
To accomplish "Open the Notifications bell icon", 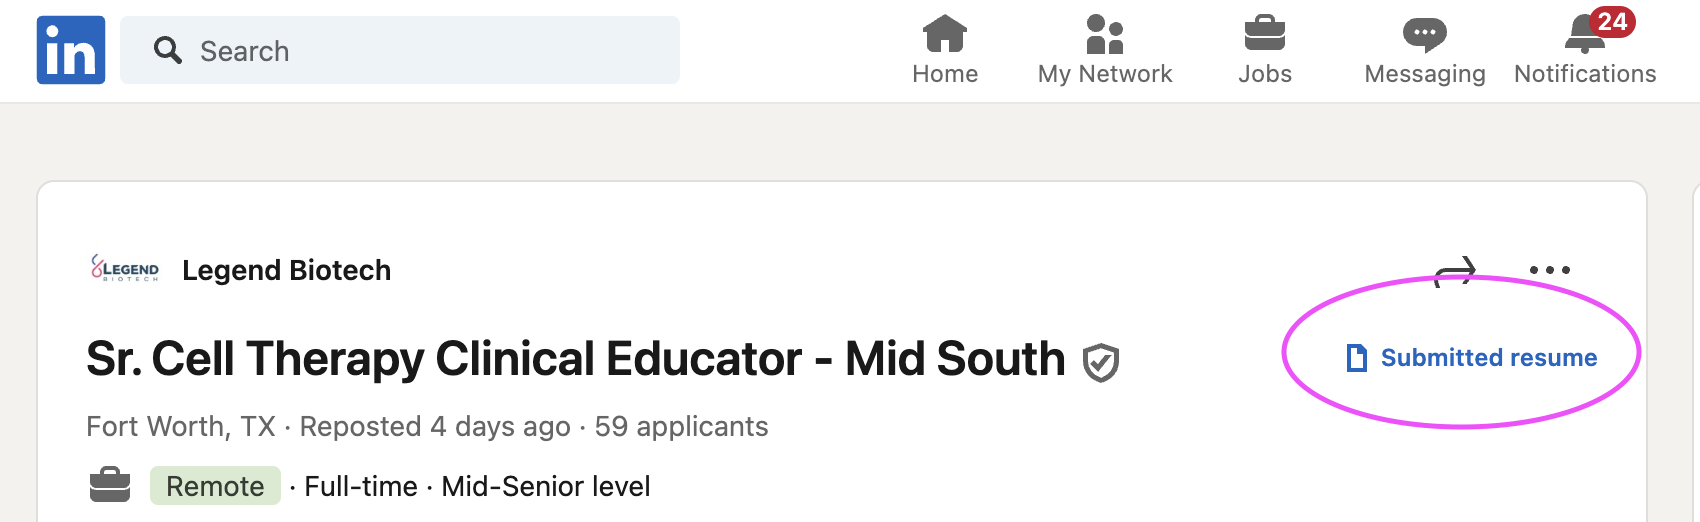I will tap(1584, 36).
